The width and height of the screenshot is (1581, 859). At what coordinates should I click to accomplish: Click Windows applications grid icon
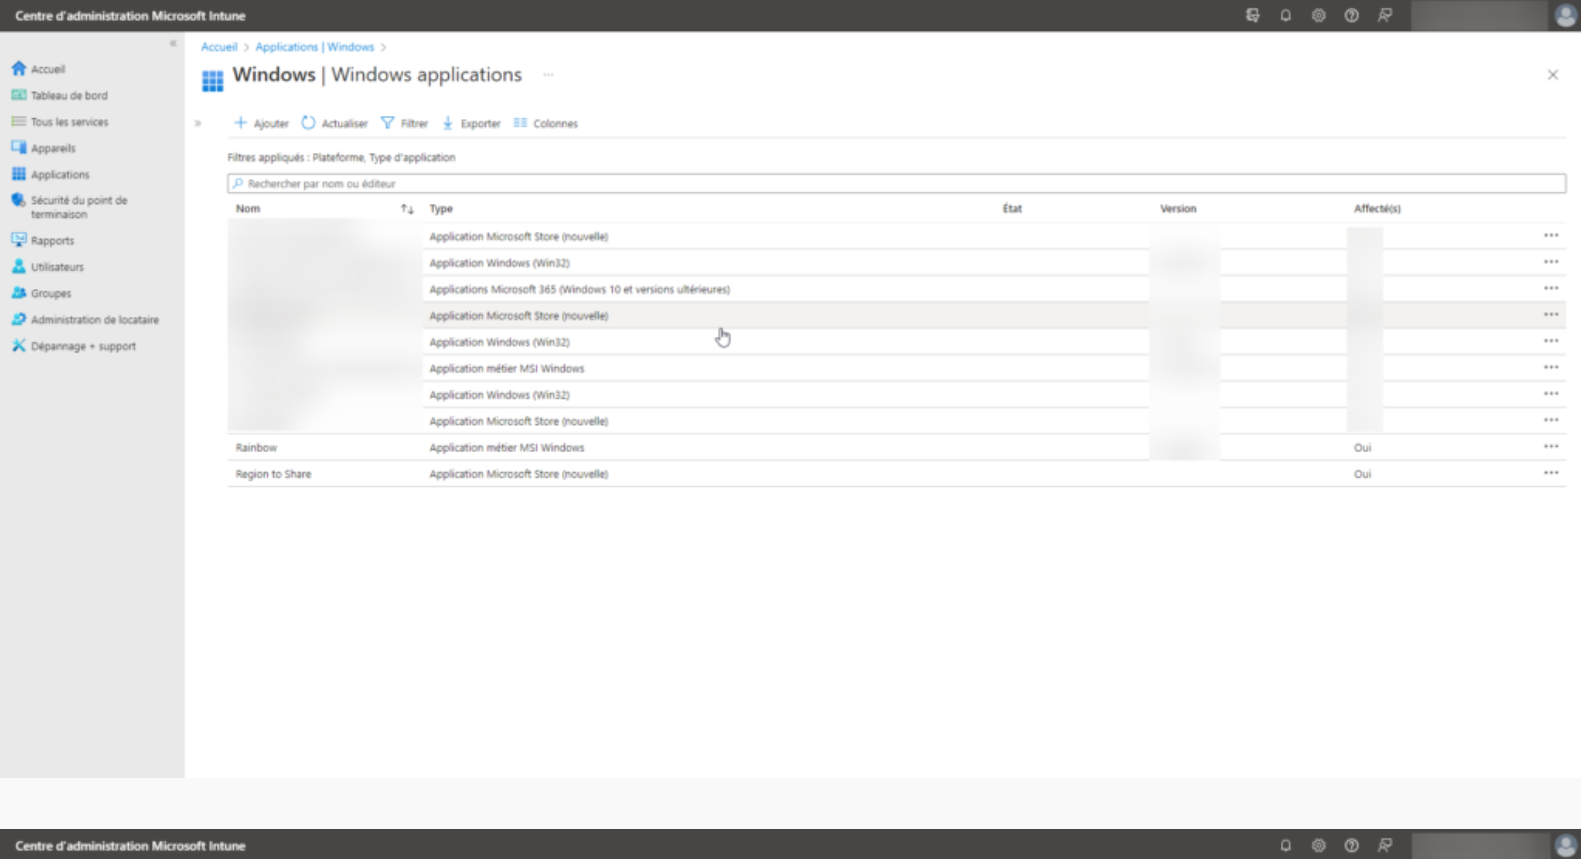212,80
